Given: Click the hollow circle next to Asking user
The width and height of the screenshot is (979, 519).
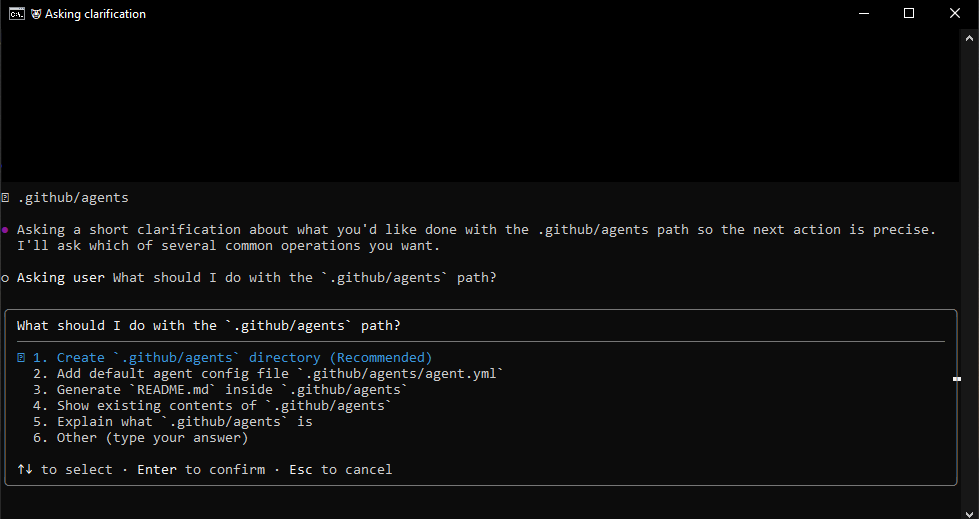Looking at the screenshot, I should pos(6,278).
